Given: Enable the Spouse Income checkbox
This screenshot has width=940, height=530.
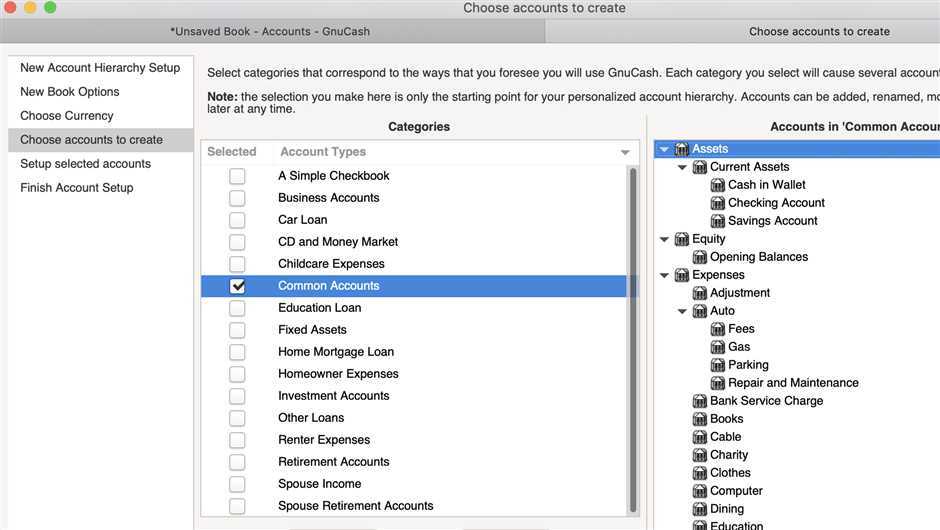Looking at the screenshot, I should [237, 484].
